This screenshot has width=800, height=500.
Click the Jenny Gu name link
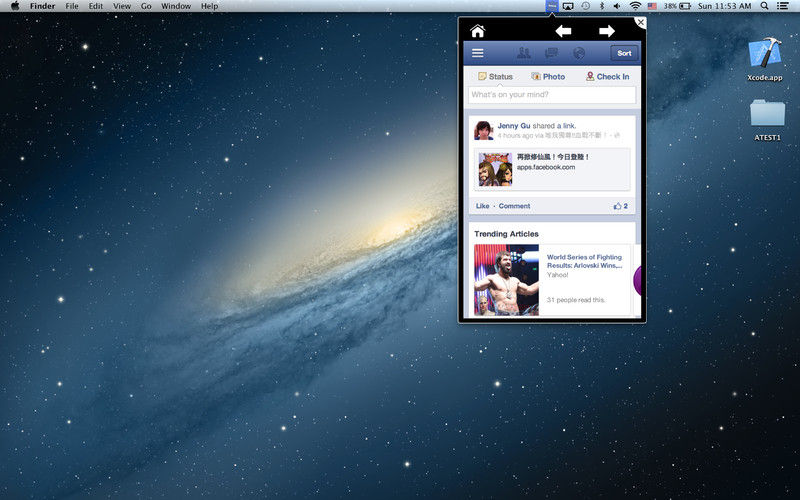[x=514, y=126]
